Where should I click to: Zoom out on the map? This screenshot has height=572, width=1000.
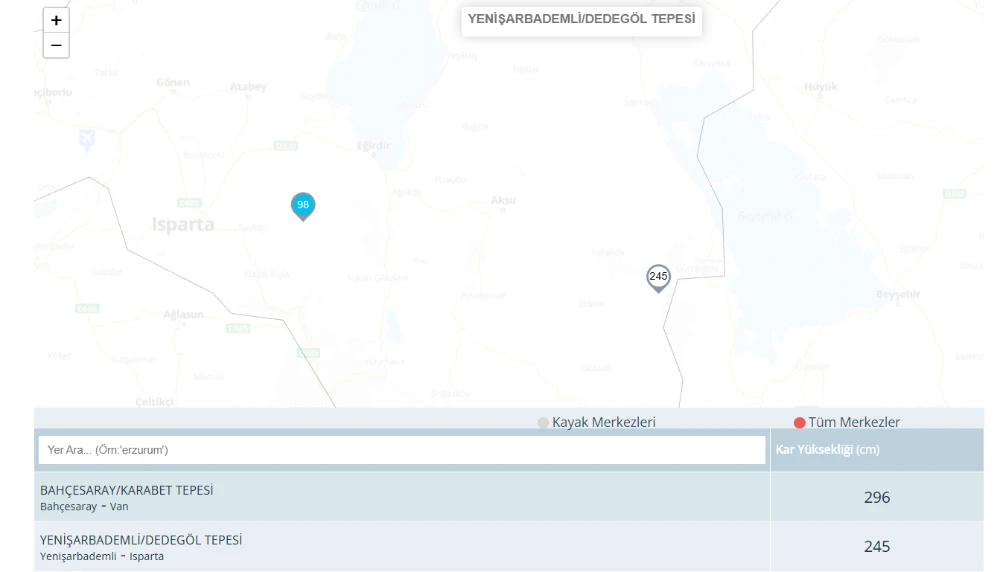(55, 45)
